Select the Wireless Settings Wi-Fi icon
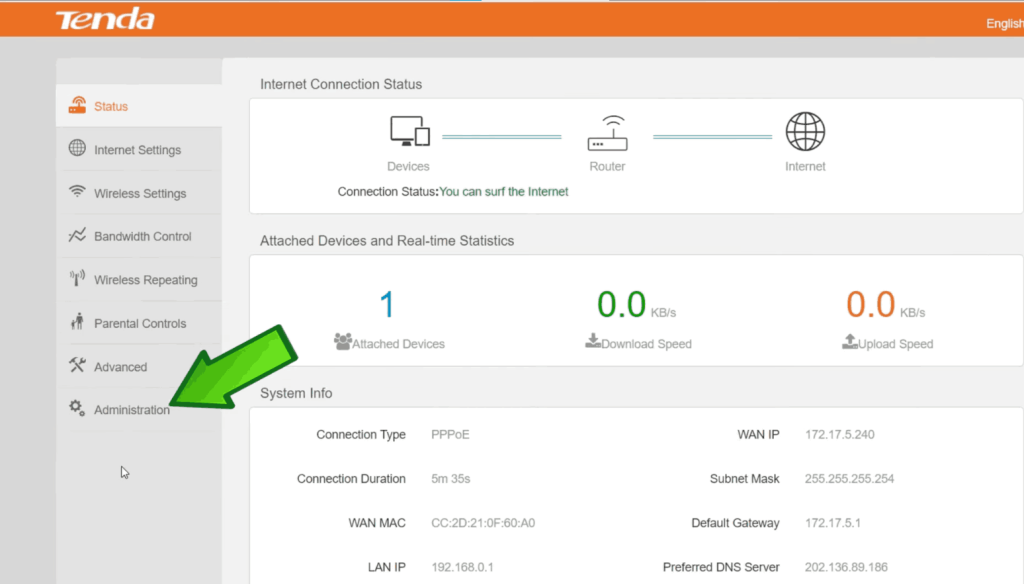This screenshot has height=584, width=1024. click(77, 192)
